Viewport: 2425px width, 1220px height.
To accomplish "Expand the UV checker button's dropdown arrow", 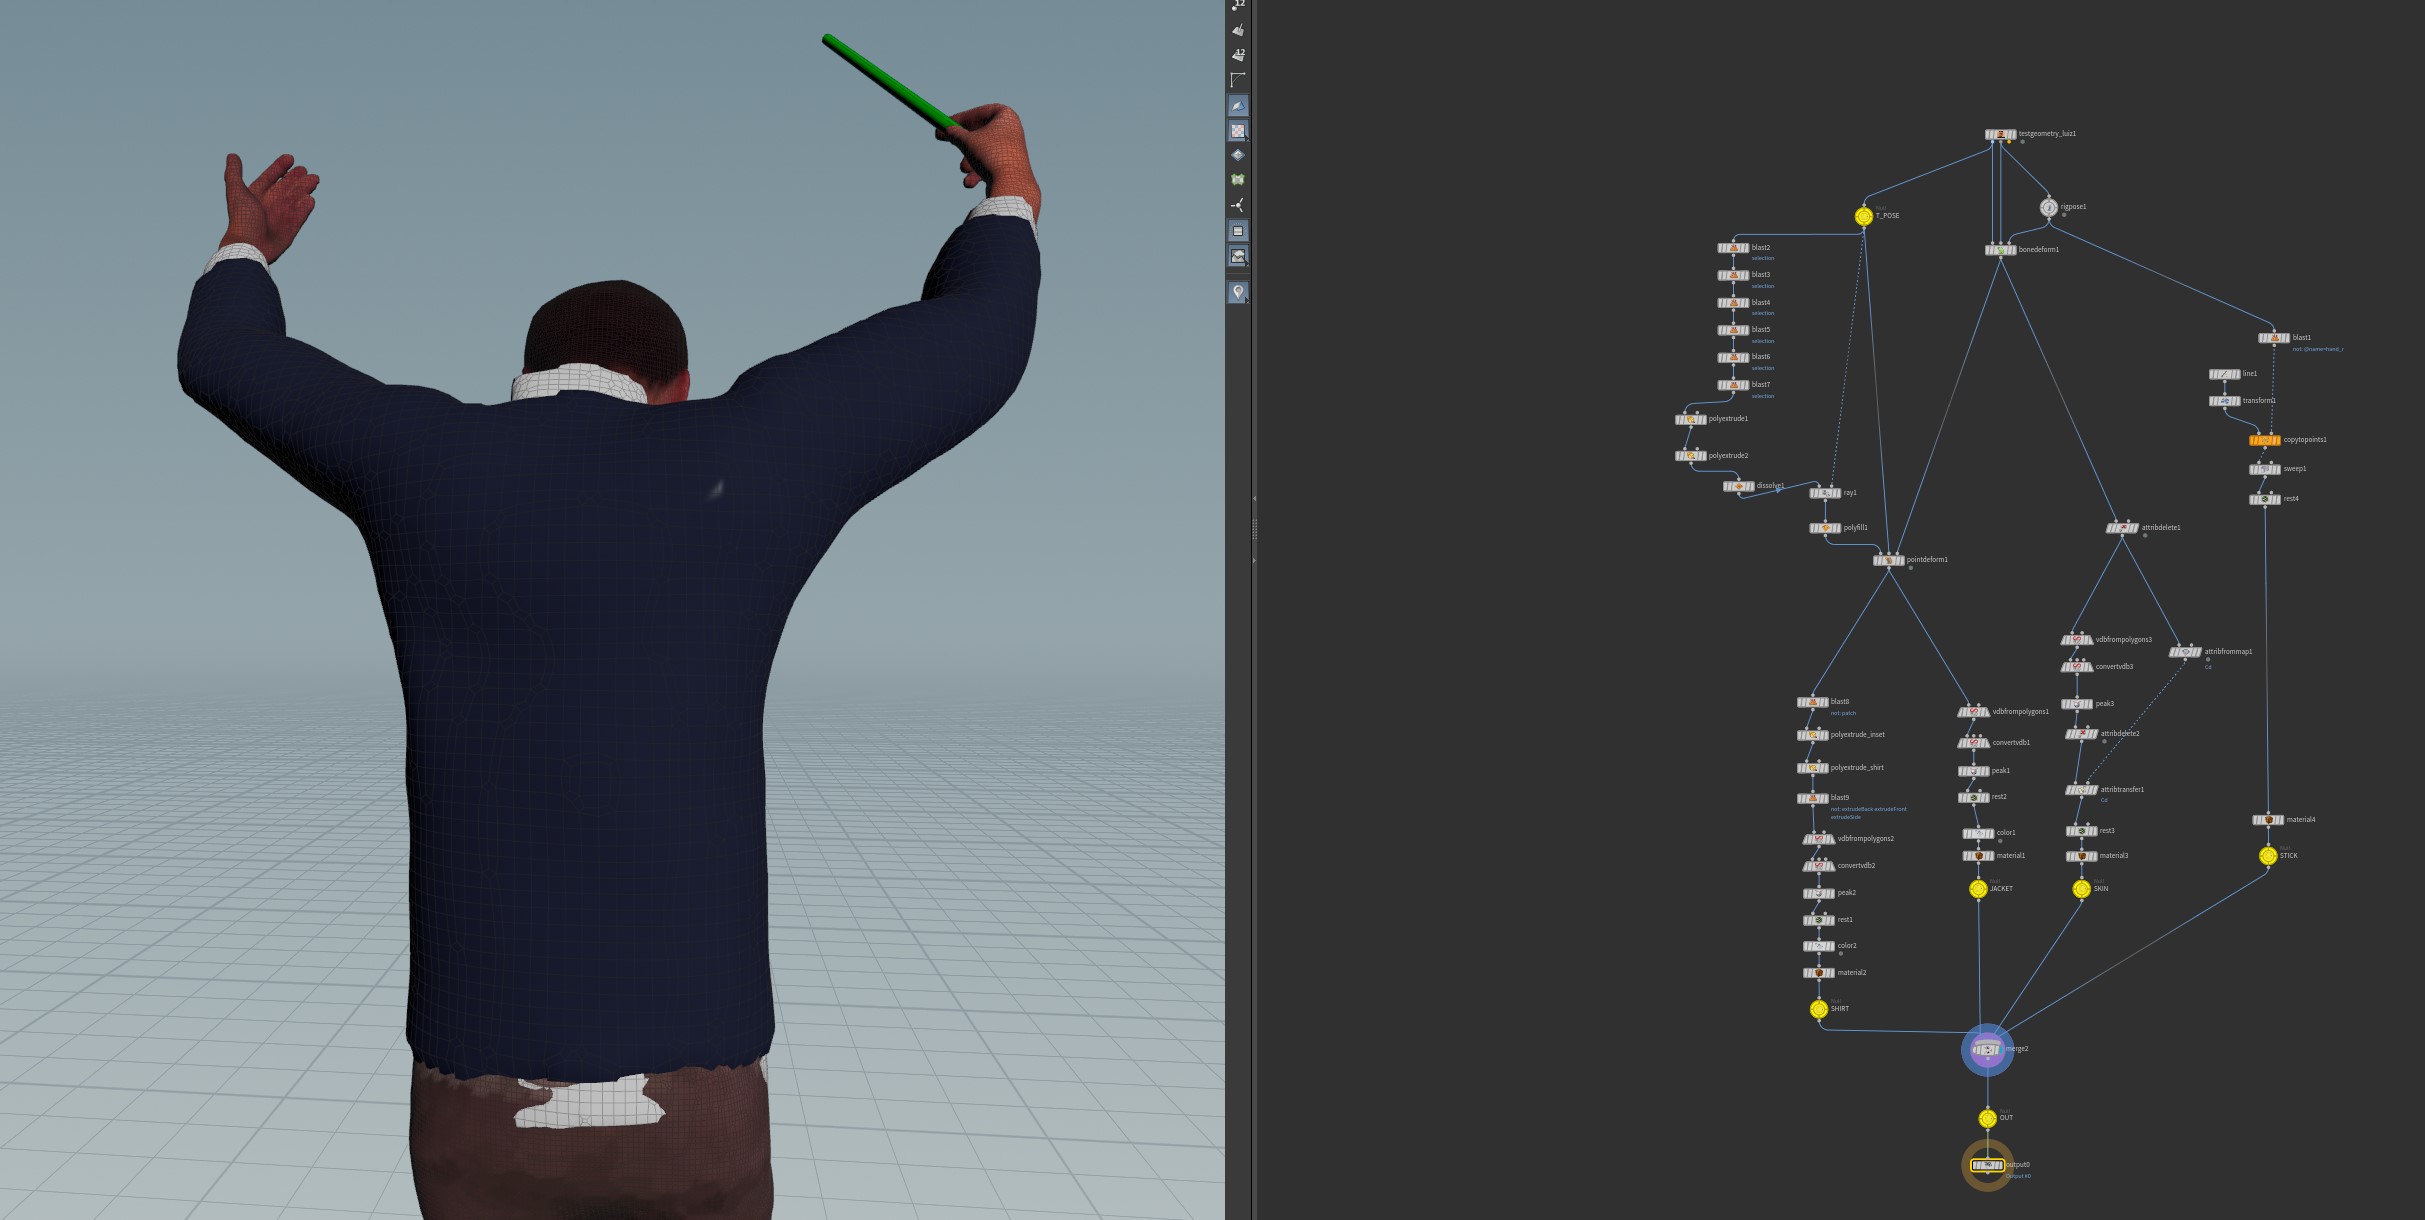I will (1246, 138).
